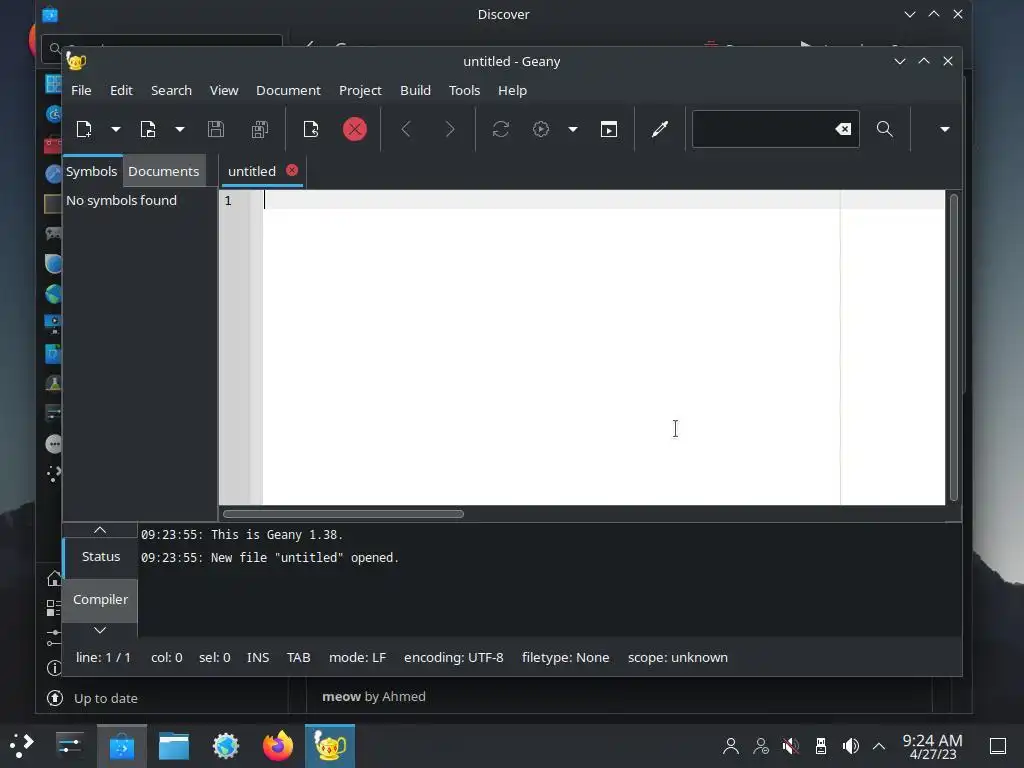
Task: Click the magnifier find icon
Action: pyautogui.click(x=884, y=129)
